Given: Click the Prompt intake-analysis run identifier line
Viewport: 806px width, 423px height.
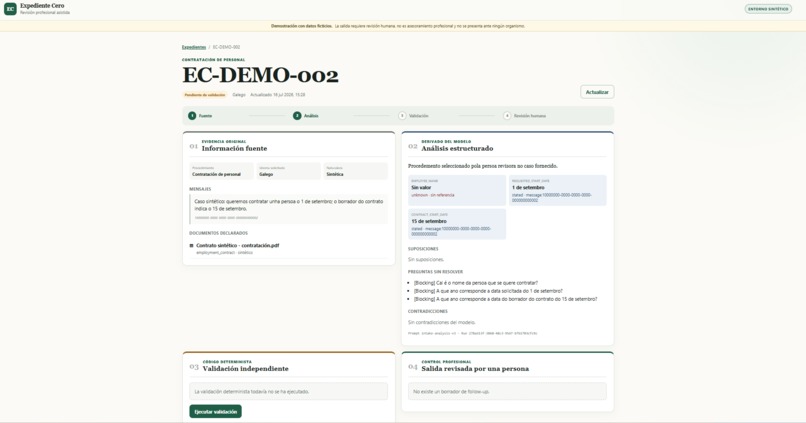Looking at the screenshot, I should pos(472,334).
